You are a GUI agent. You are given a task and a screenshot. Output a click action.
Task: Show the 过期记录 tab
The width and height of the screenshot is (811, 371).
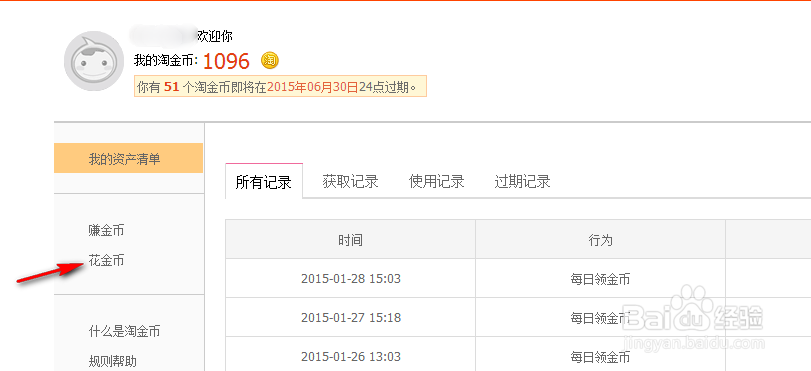[x=522, y=181]
